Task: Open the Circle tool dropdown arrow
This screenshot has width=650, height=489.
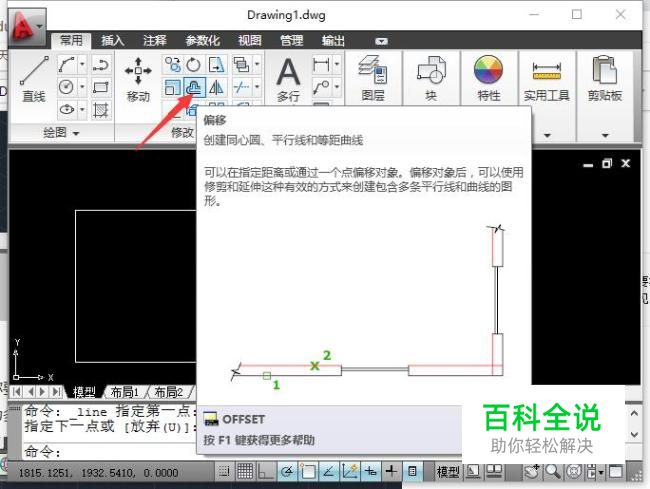Action: [x=82, y=87]
